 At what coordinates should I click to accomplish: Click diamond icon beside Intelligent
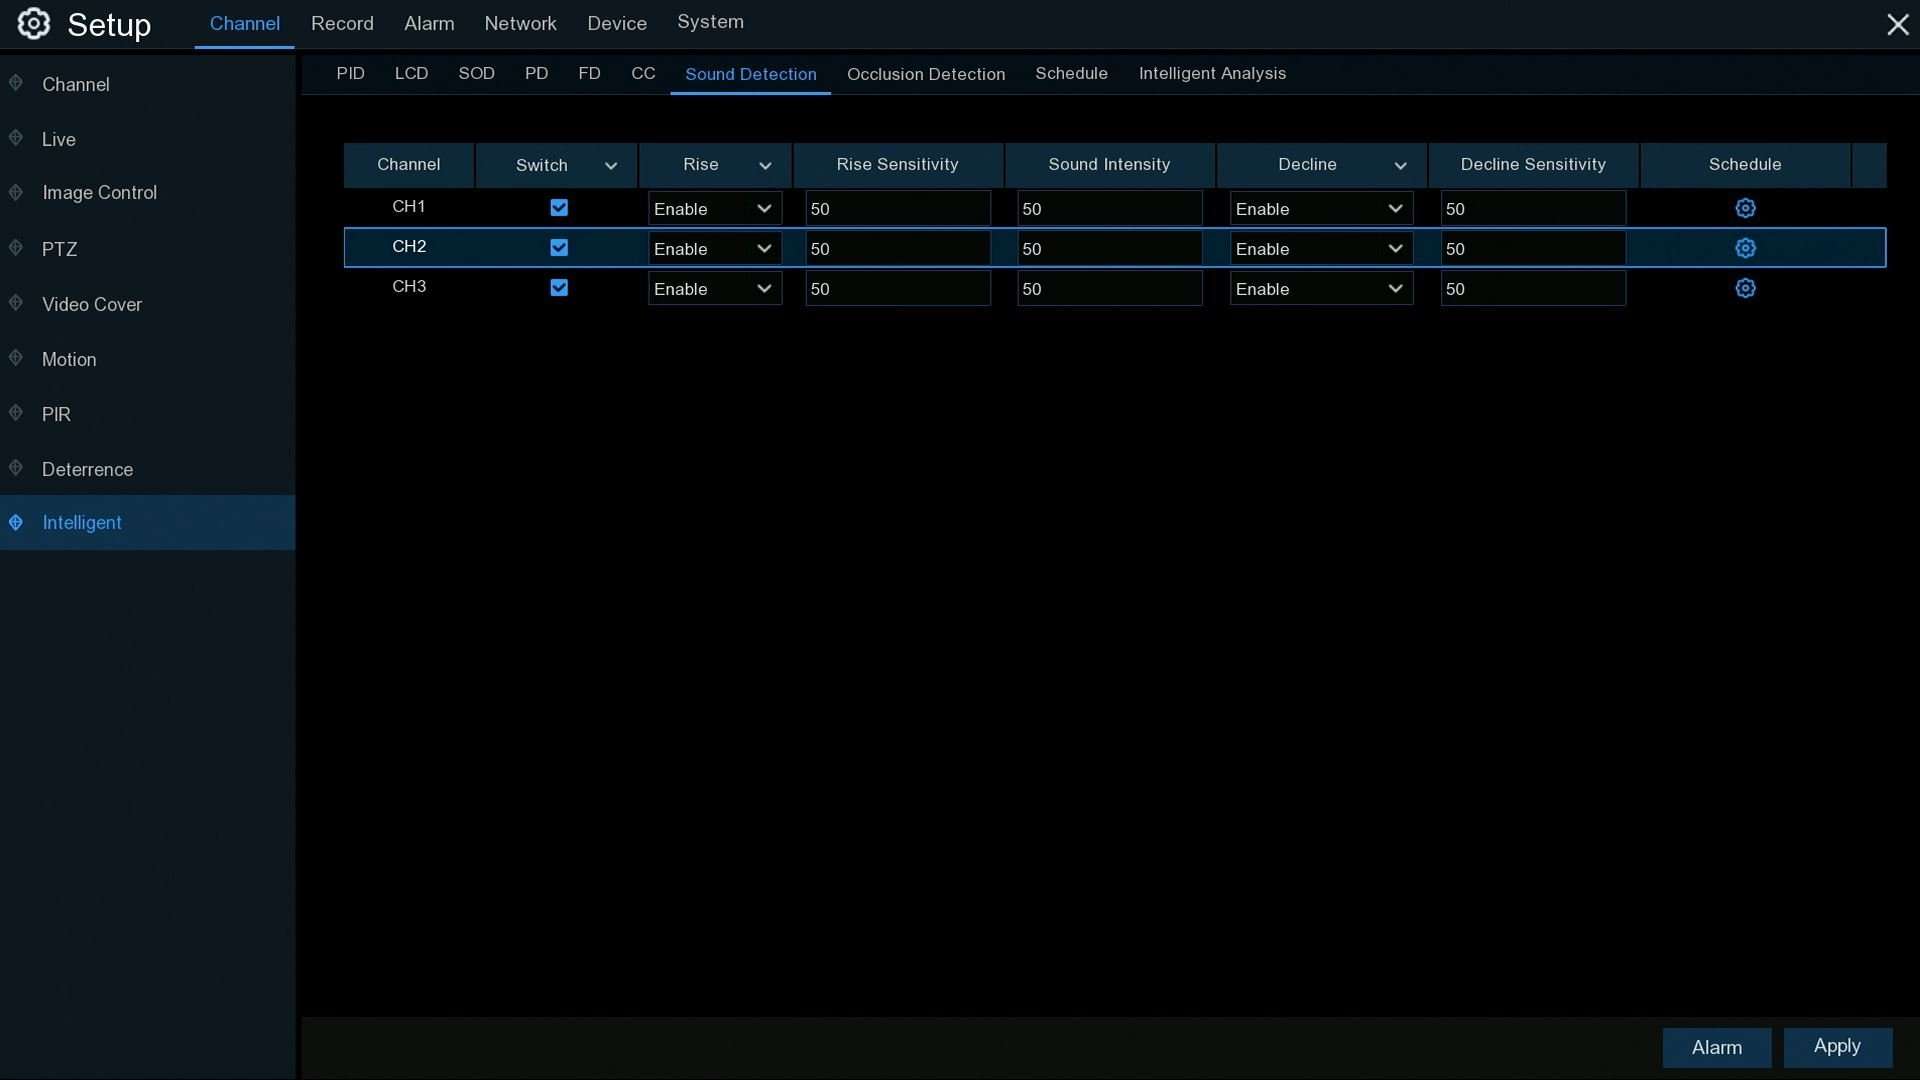[16, 522]
